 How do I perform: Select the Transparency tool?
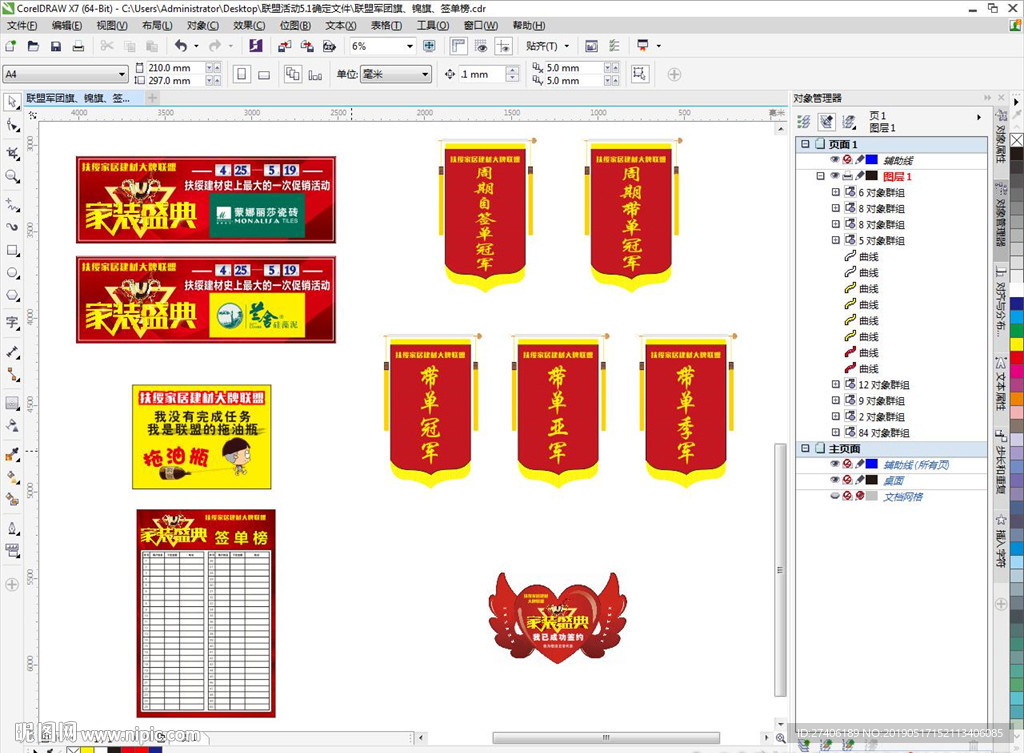[12, 426]
